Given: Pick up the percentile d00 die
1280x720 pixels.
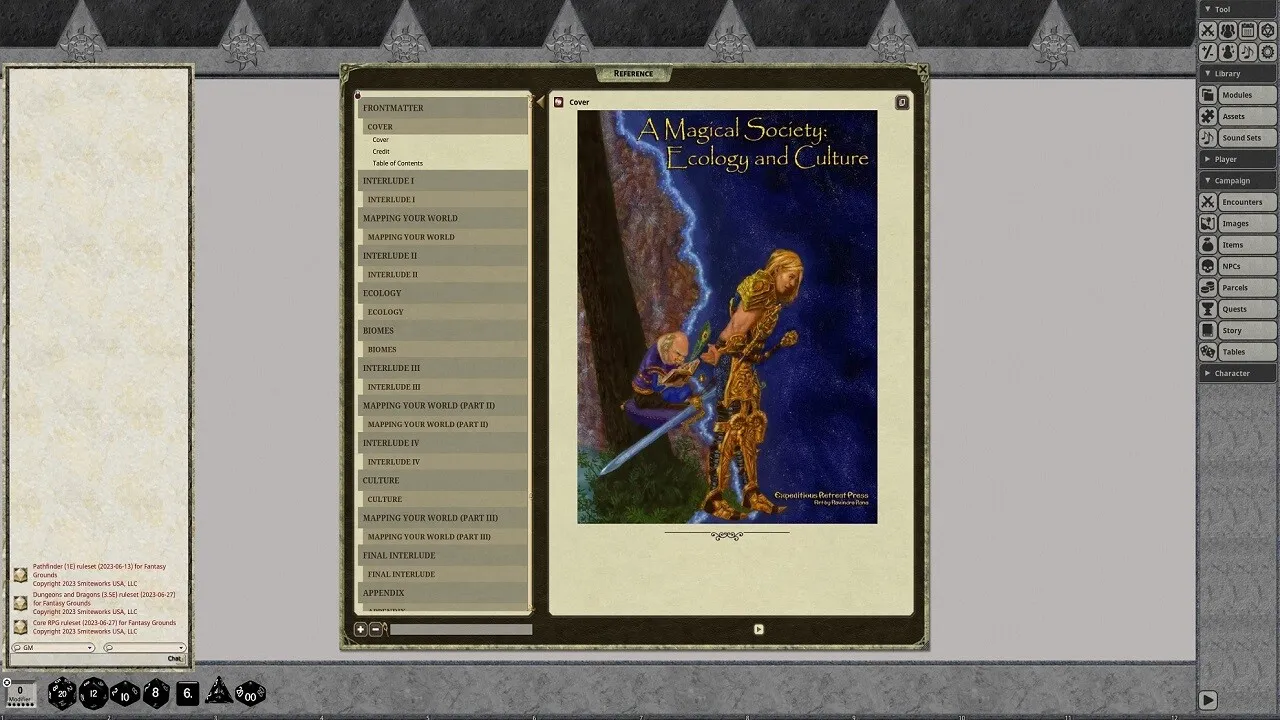Looking at the screenshot, I should [250, 693].
